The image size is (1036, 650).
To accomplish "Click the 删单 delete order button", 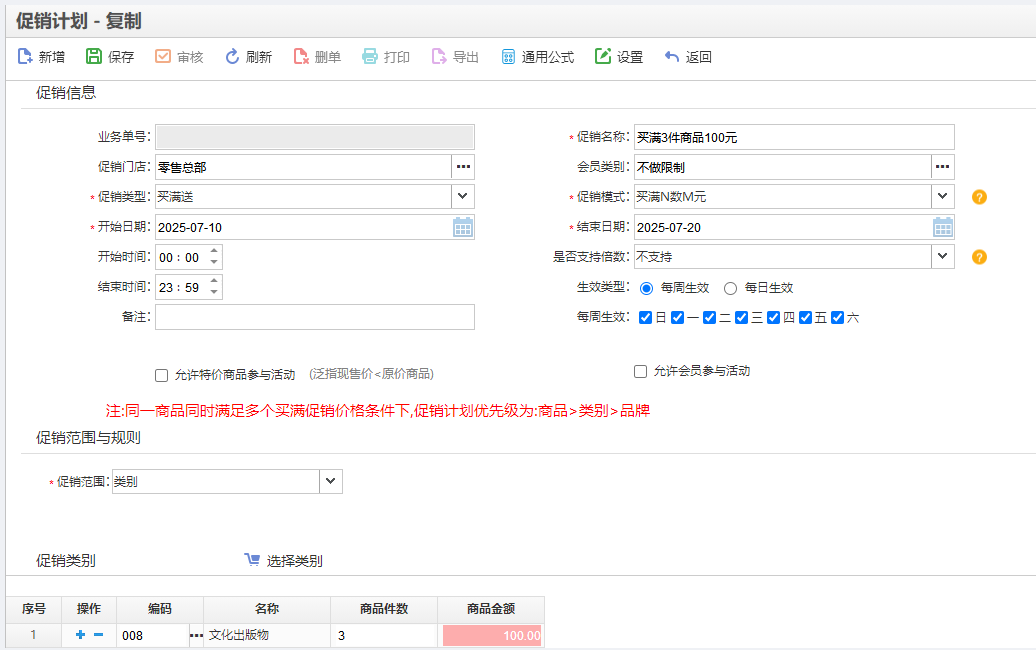I will [x=317, y=57].
